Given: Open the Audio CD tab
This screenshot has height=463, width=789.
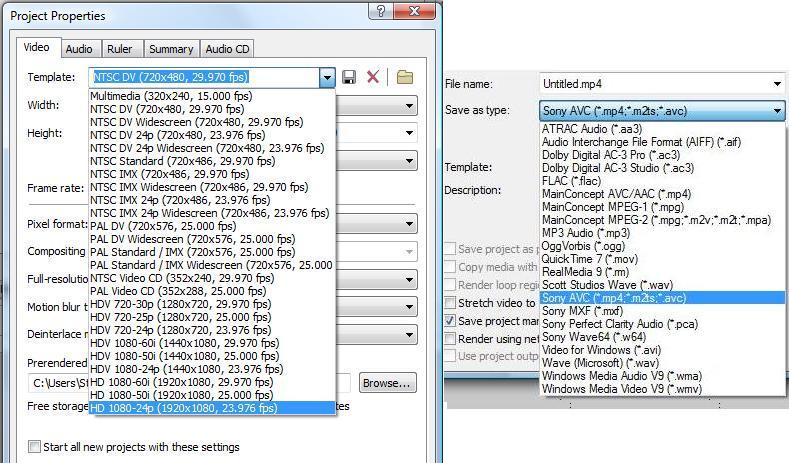Looking at the screenshot, I should tap(227, 49).
